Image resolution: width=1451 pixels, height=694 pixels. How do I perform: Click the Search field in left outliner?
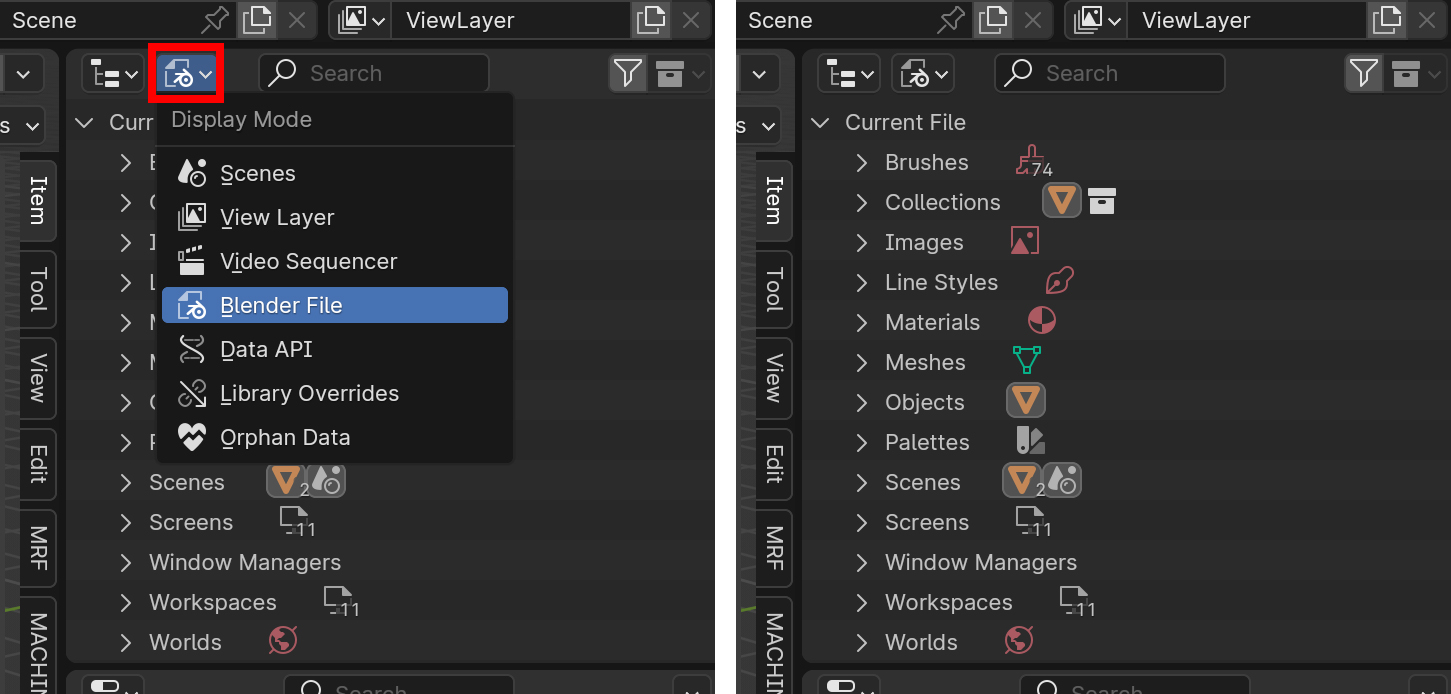coord(374,73)
